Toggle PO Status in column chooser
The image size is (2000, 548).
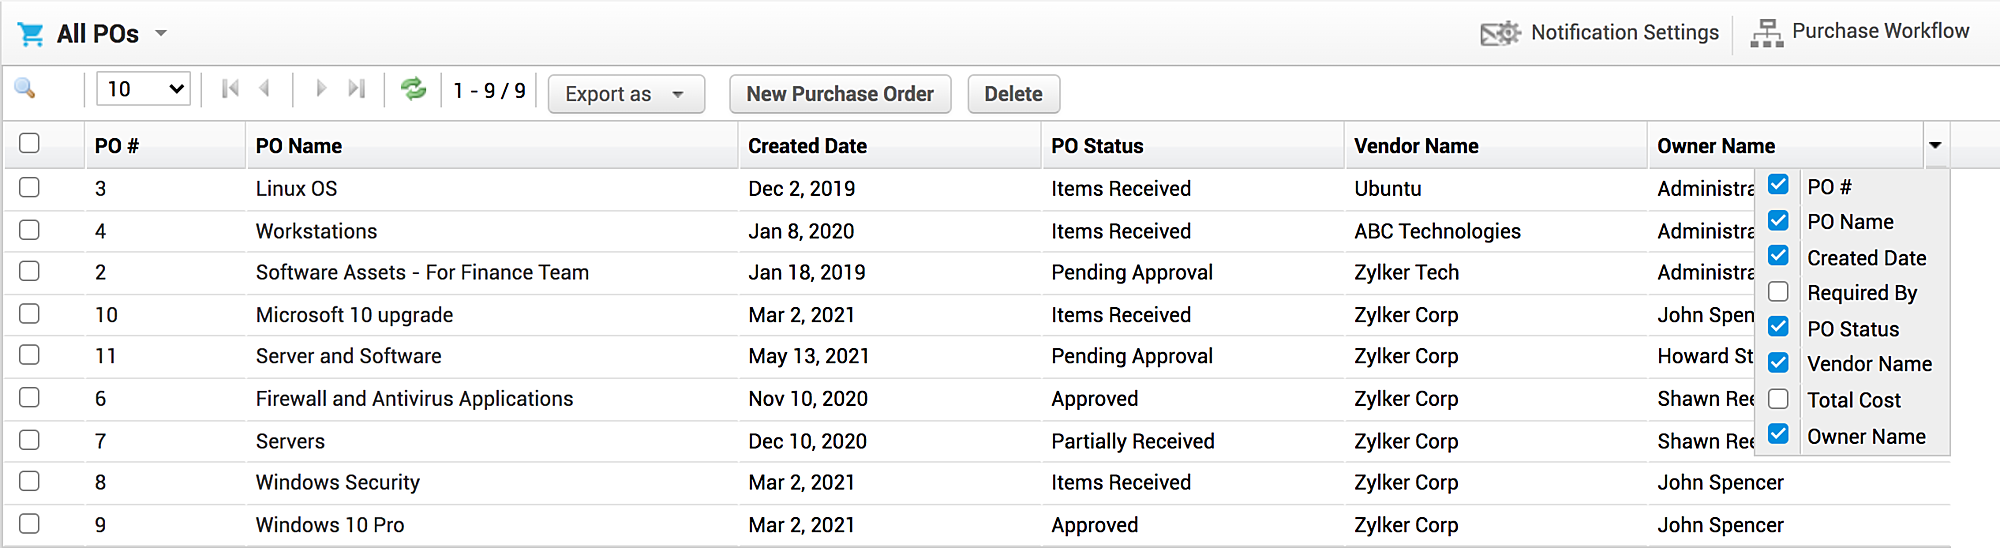point(1778,327)
